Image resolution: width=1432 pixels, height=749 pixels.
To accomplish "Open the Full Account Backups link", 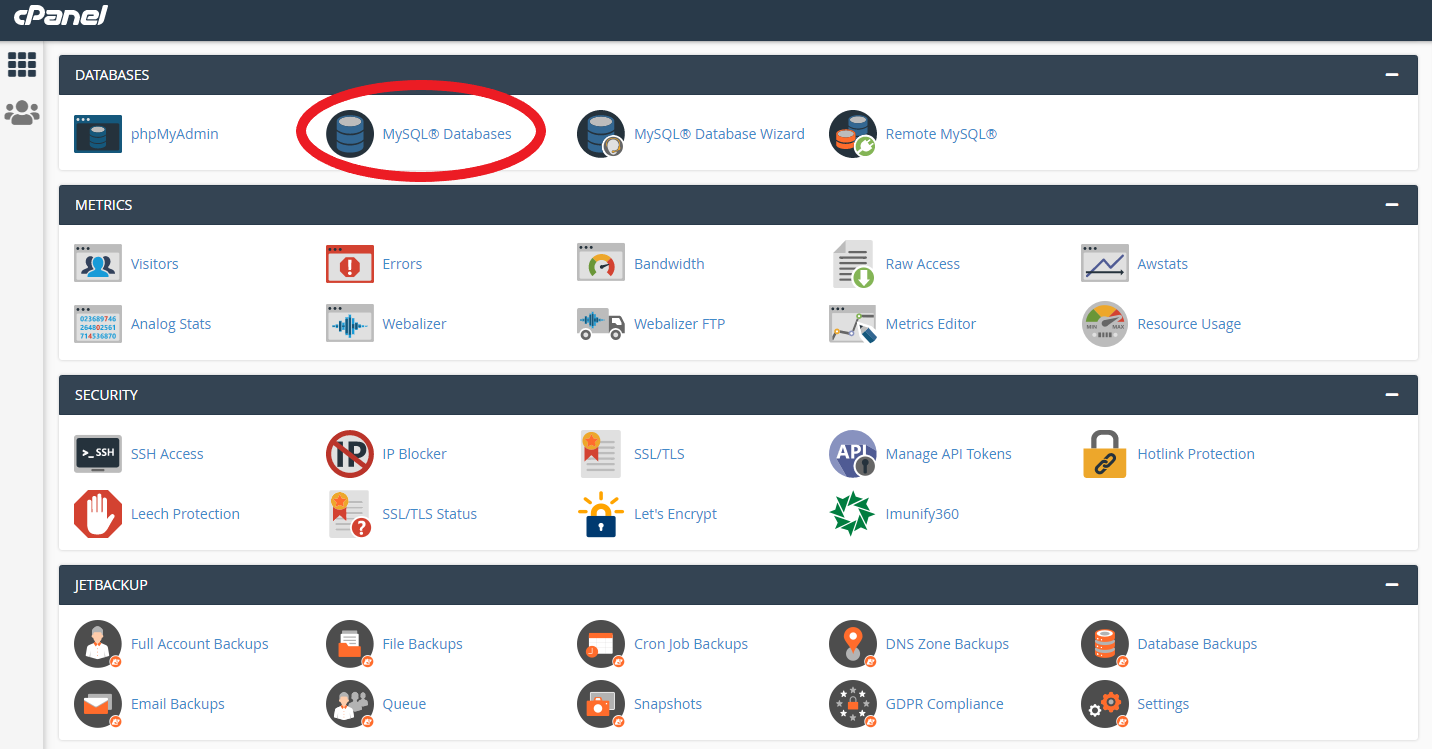I will pos(199,644).
